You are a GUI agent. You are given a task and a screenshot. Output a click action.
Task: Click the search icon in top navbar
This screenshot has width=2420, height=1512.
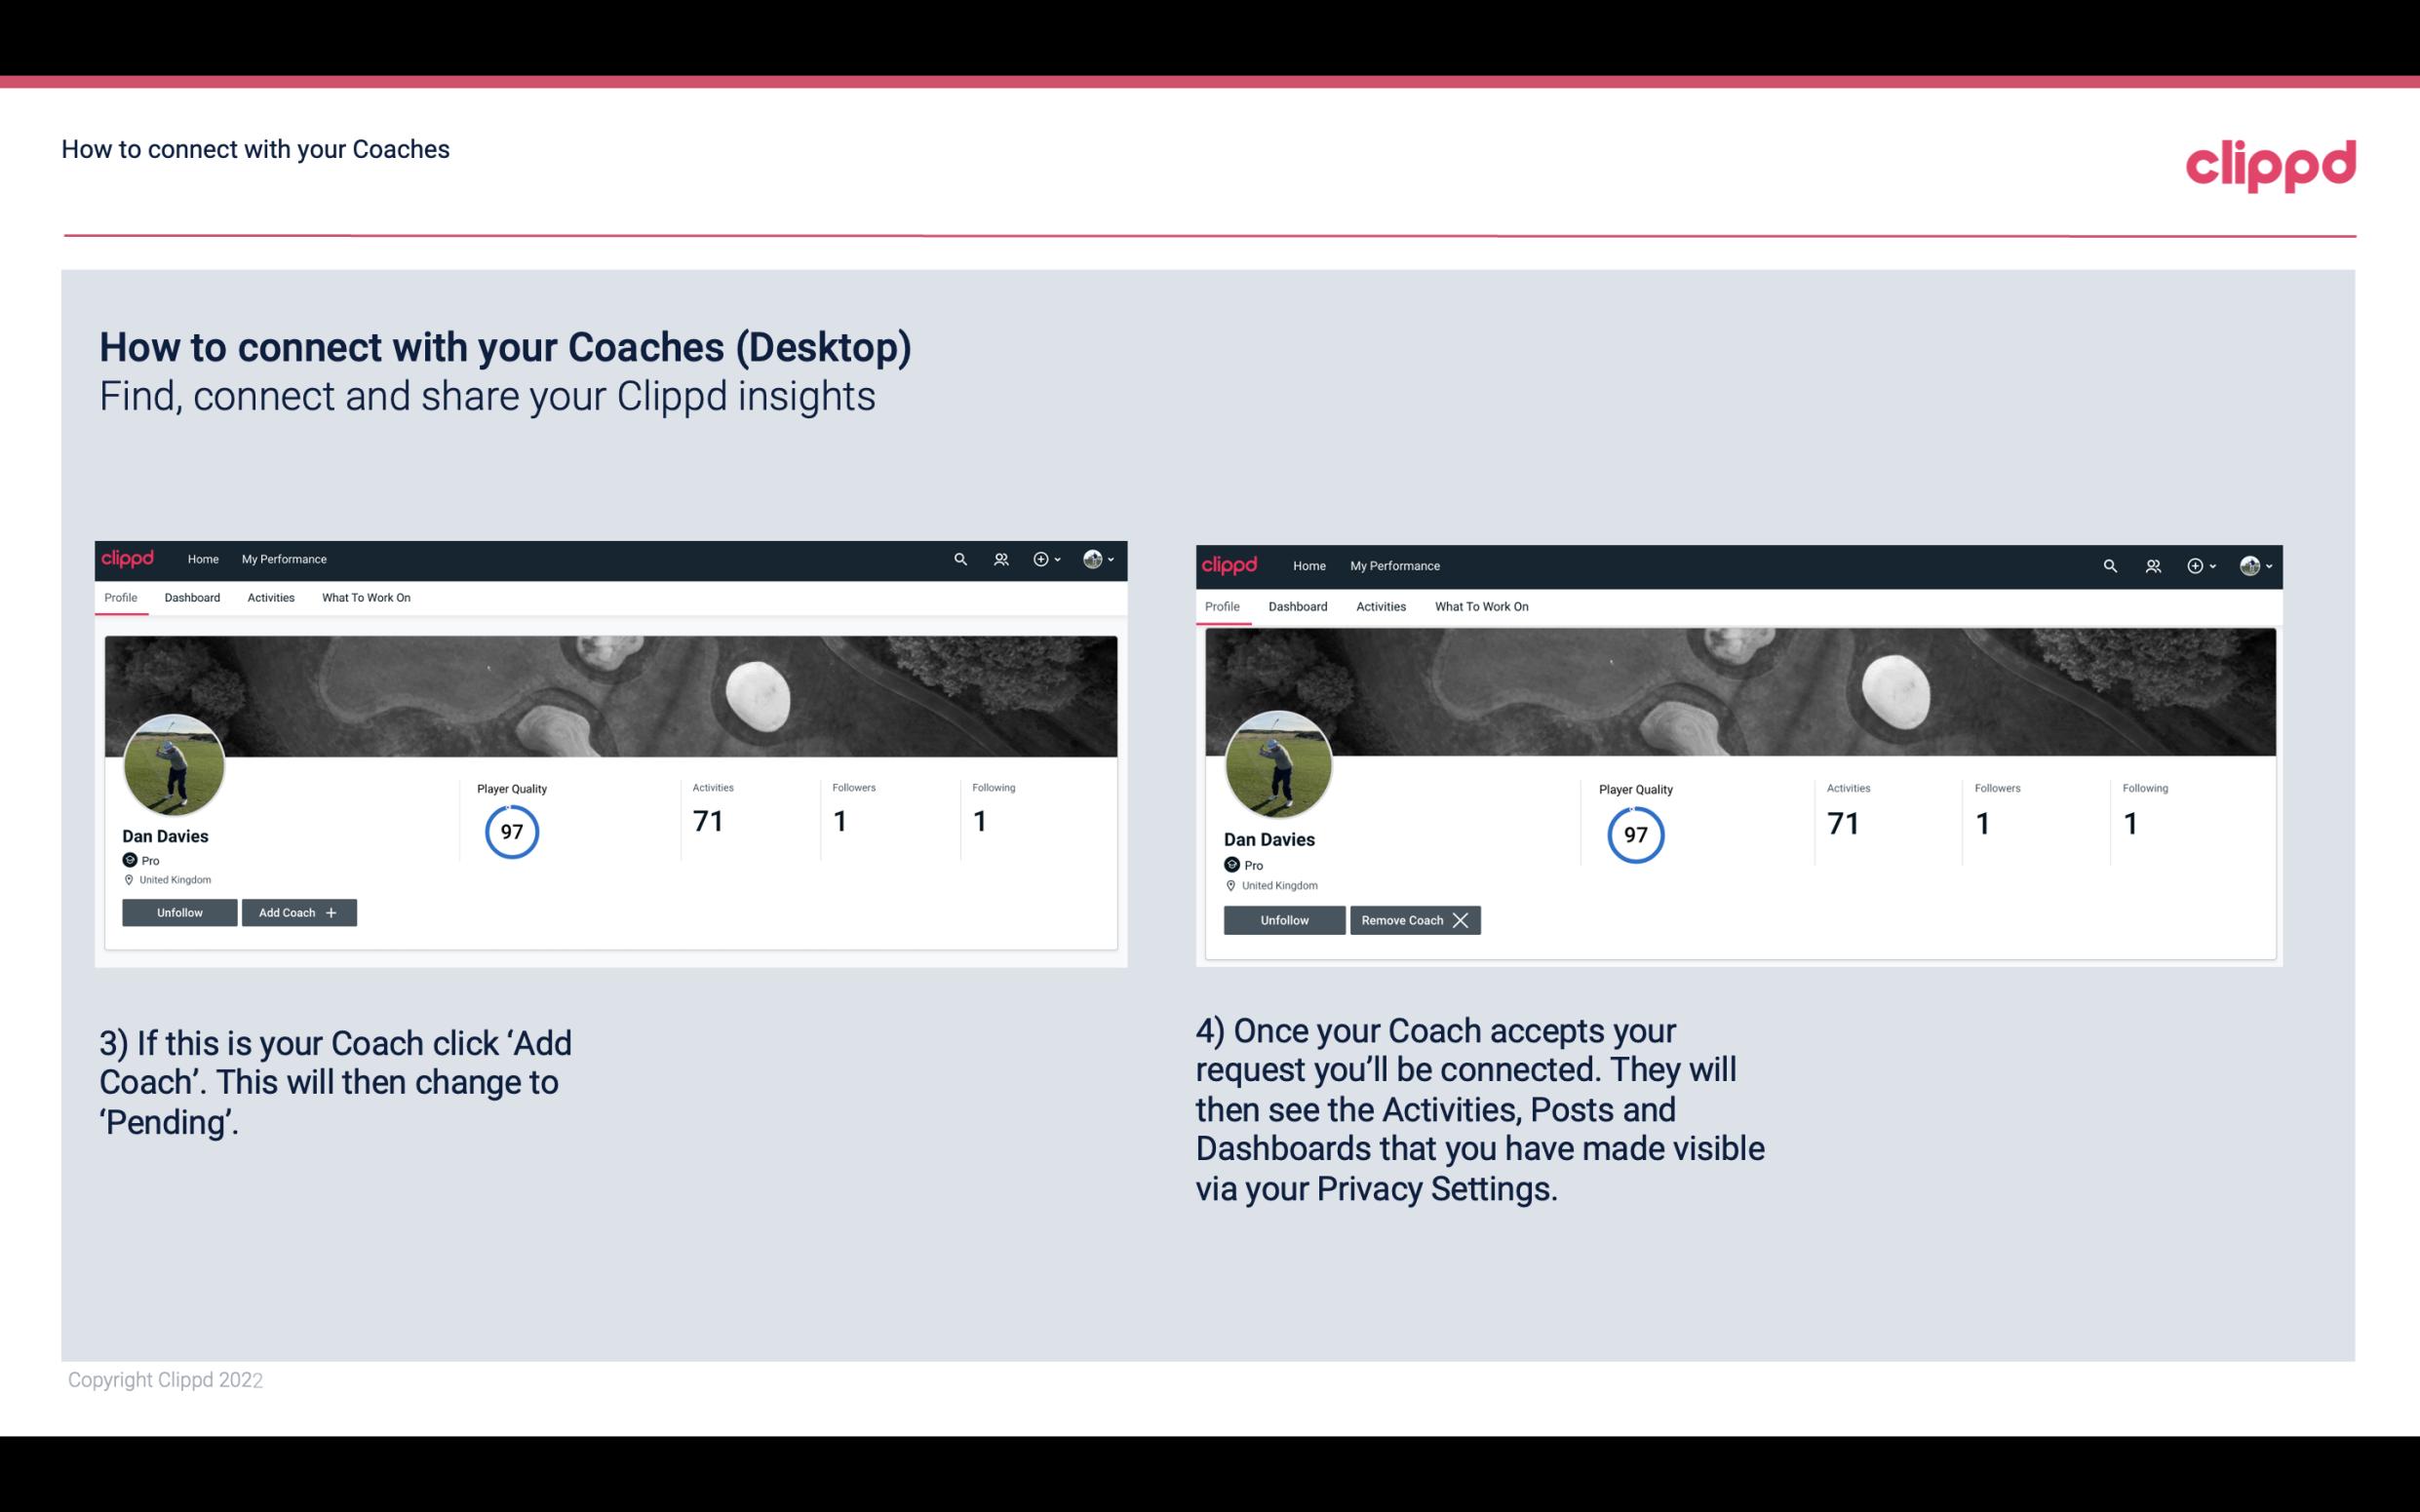pyautogui.click(x=960, y=558)
